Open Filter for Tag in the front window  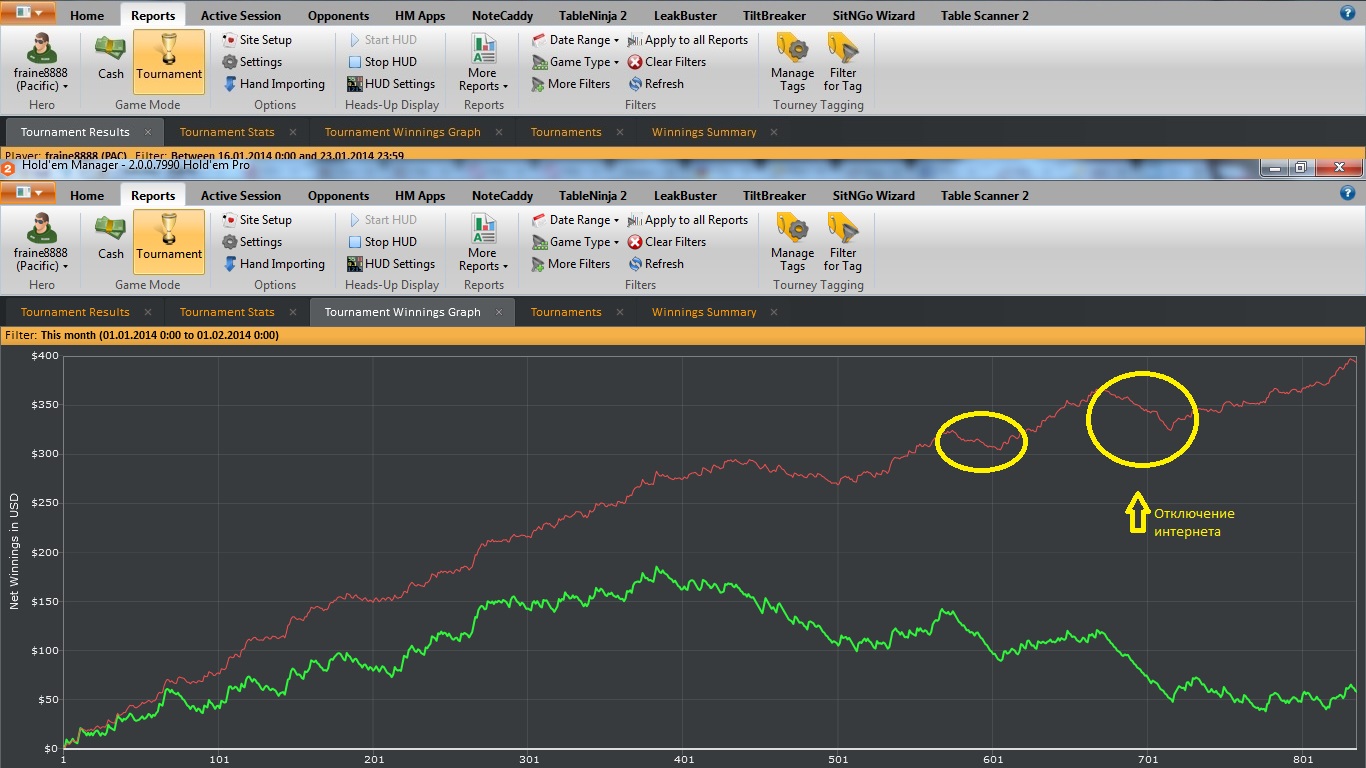(843, 242)
